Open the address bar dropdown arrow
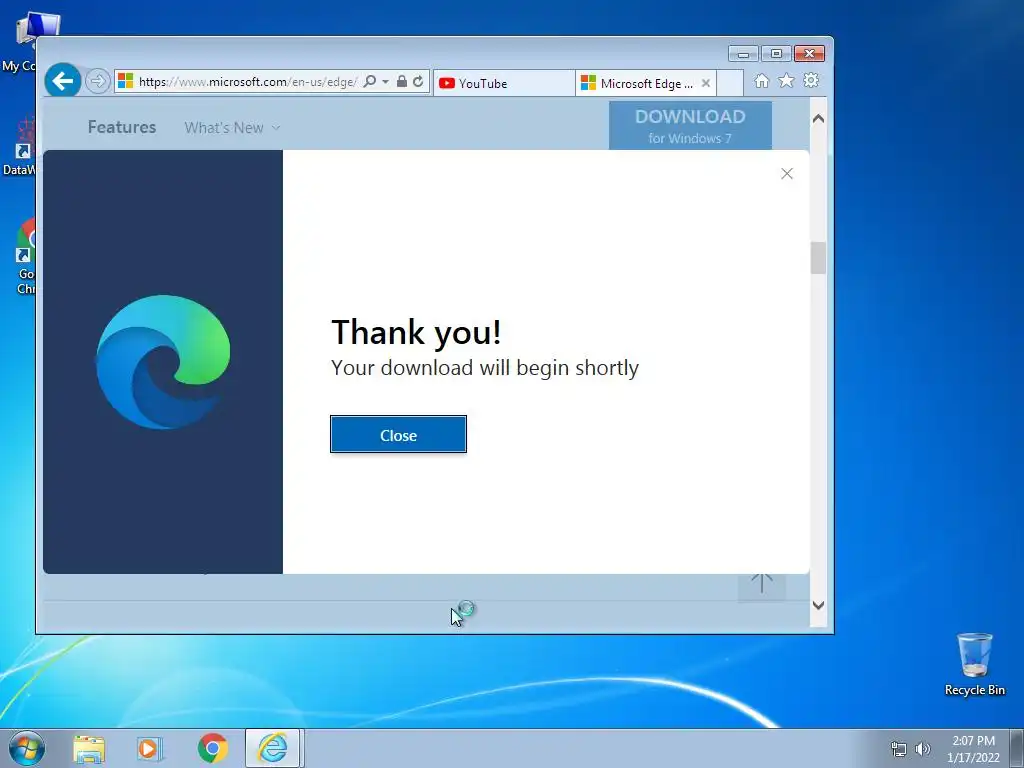1024x768 pixels. point(385,82)
